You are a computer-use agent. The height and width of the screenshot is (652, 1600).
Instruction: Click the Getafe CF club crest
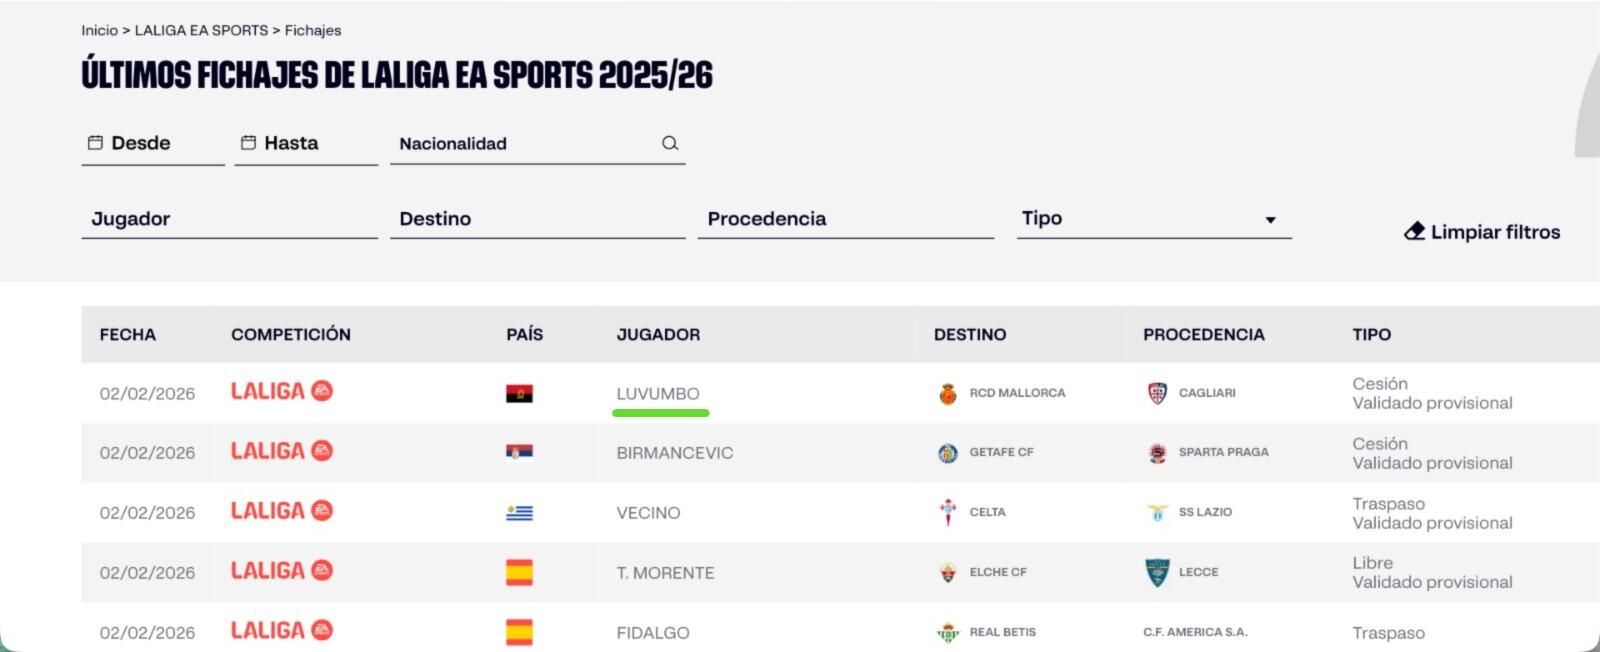click(948, 453)
